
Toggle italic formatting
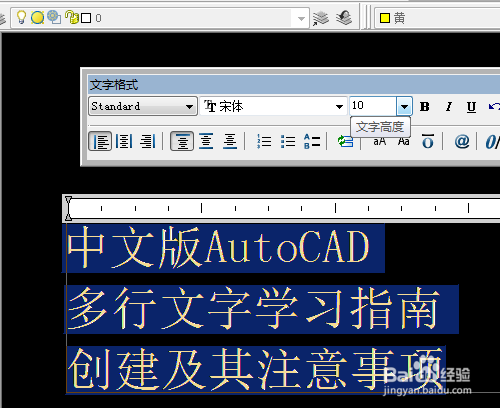pos(449,107)
